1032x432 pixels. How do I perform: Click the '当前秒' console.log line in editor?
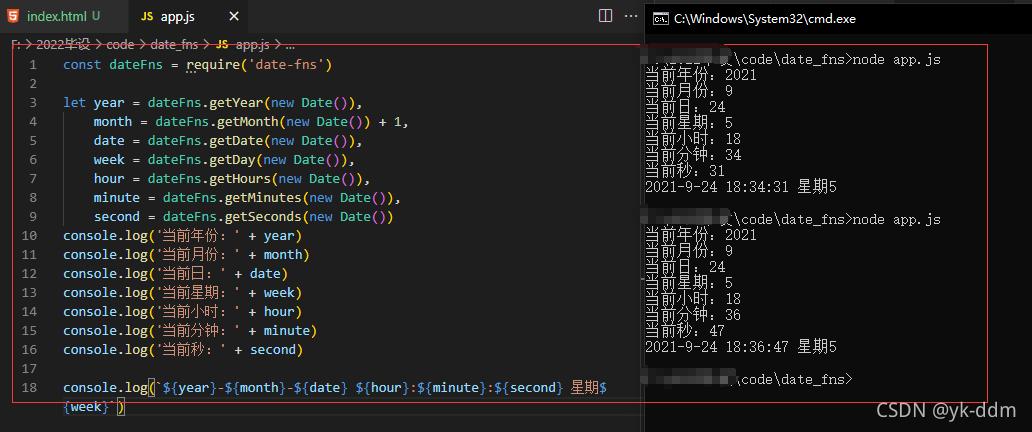[183, 350]
